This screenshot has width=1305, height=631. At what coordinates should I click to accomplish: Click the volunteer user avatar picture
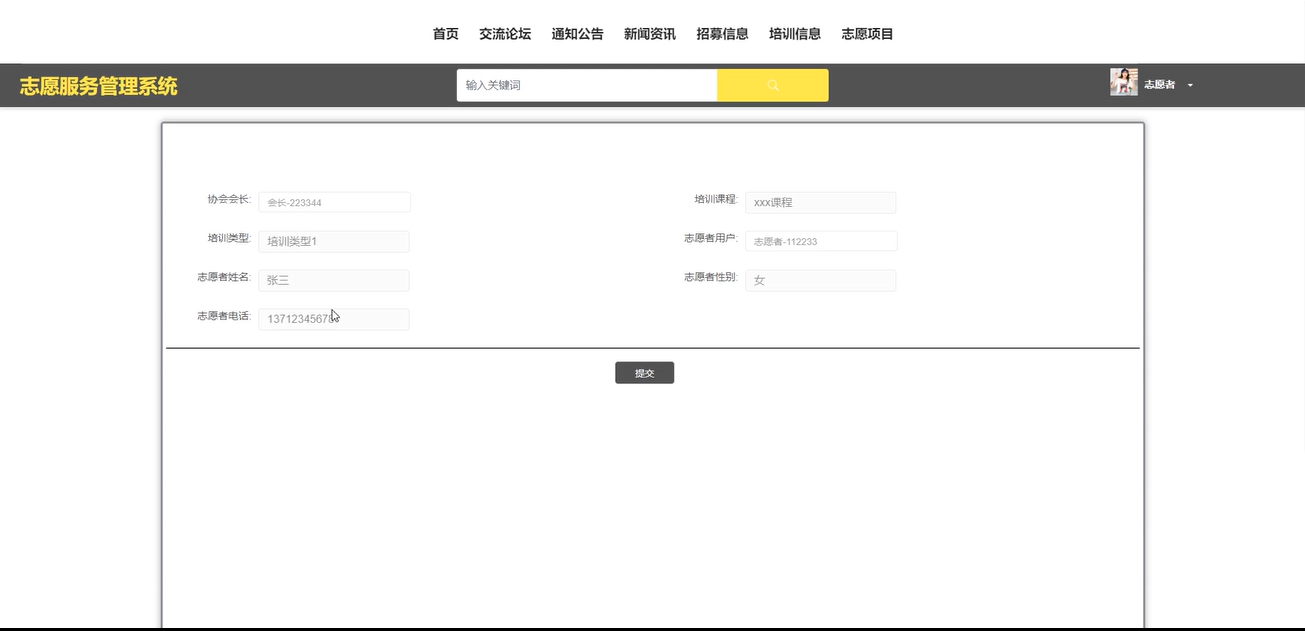tap(1123, 82)
